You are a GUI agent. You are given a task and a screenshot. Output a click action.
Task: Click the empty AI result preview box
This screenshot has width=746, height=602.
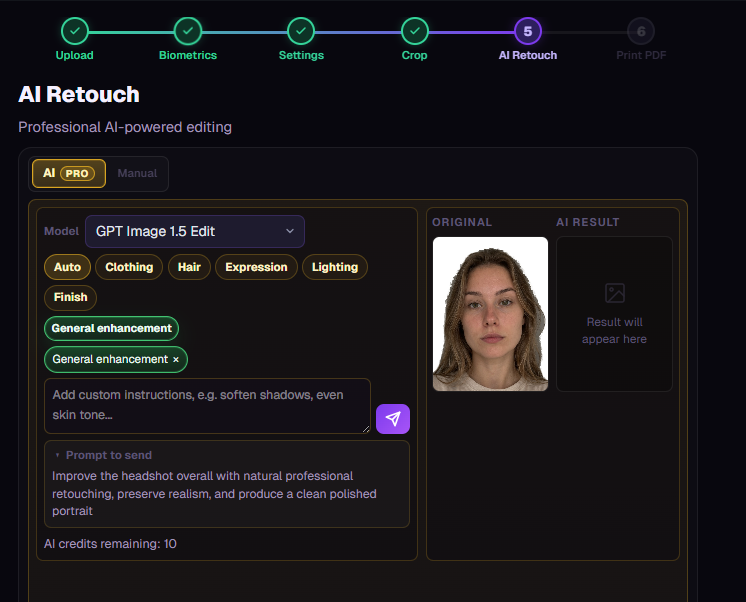[614, 314]
